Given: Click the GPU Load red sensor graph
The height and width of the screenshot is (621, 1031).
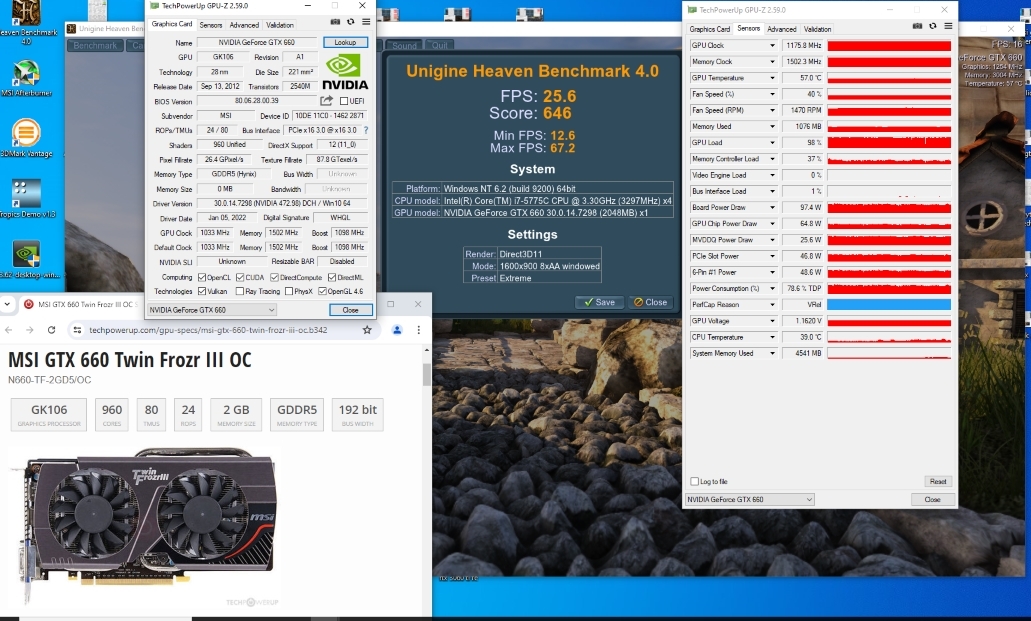Looking at the screenshot, I should pyautogui.click(x=889, y=143).
